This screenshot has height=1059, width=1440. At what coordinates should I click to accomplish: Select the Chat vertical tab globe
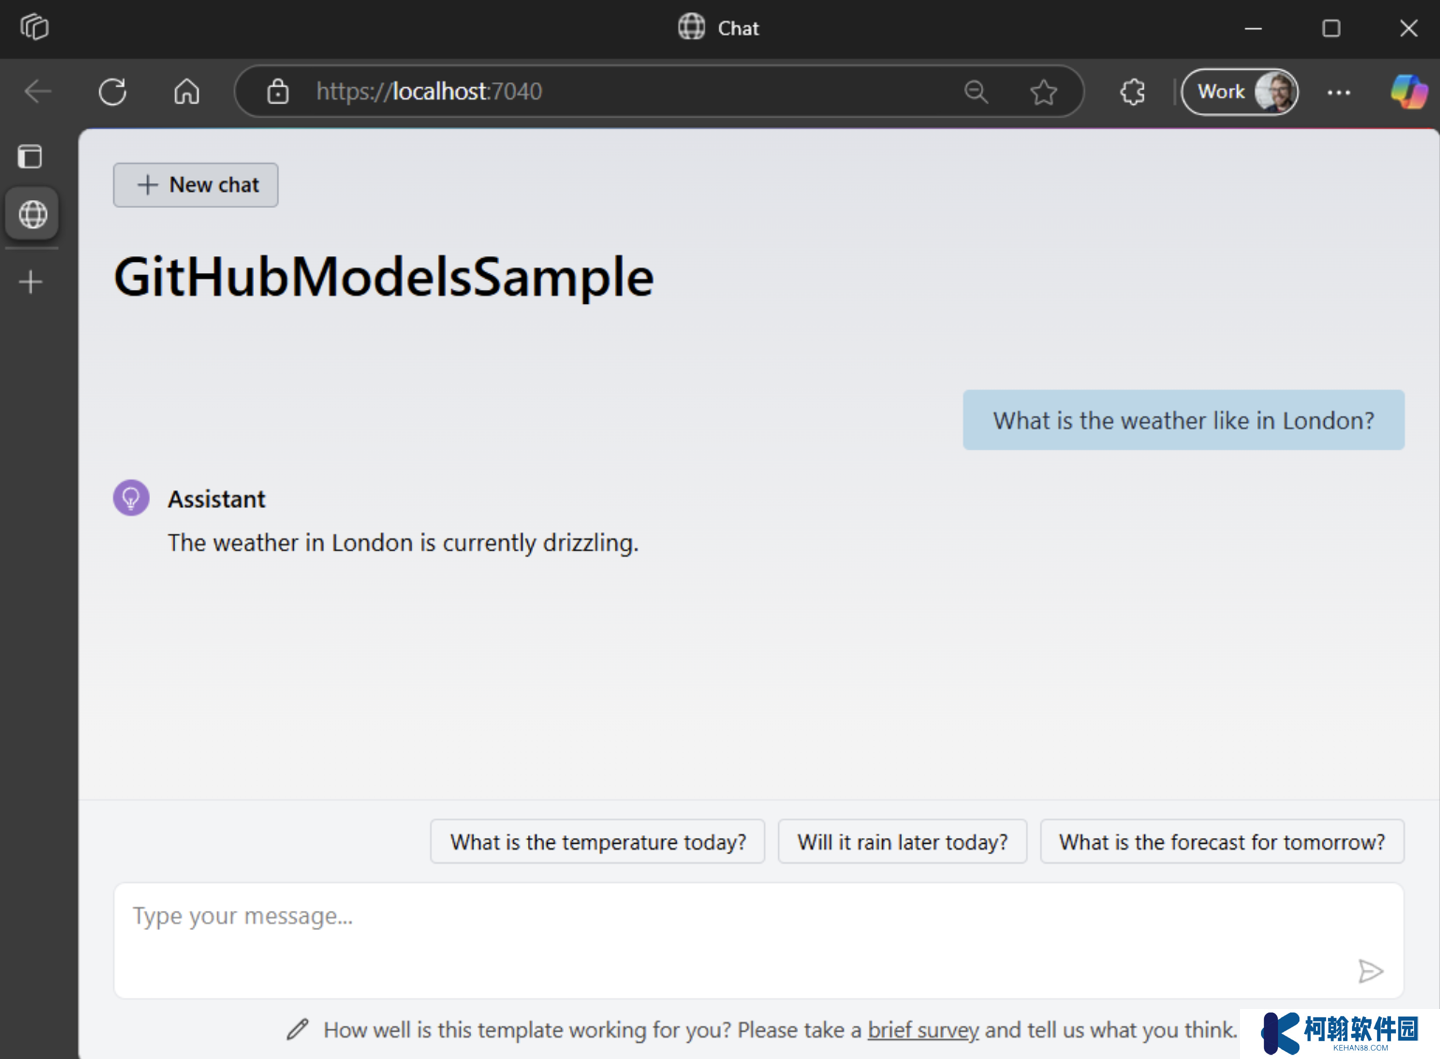[32, 214]
